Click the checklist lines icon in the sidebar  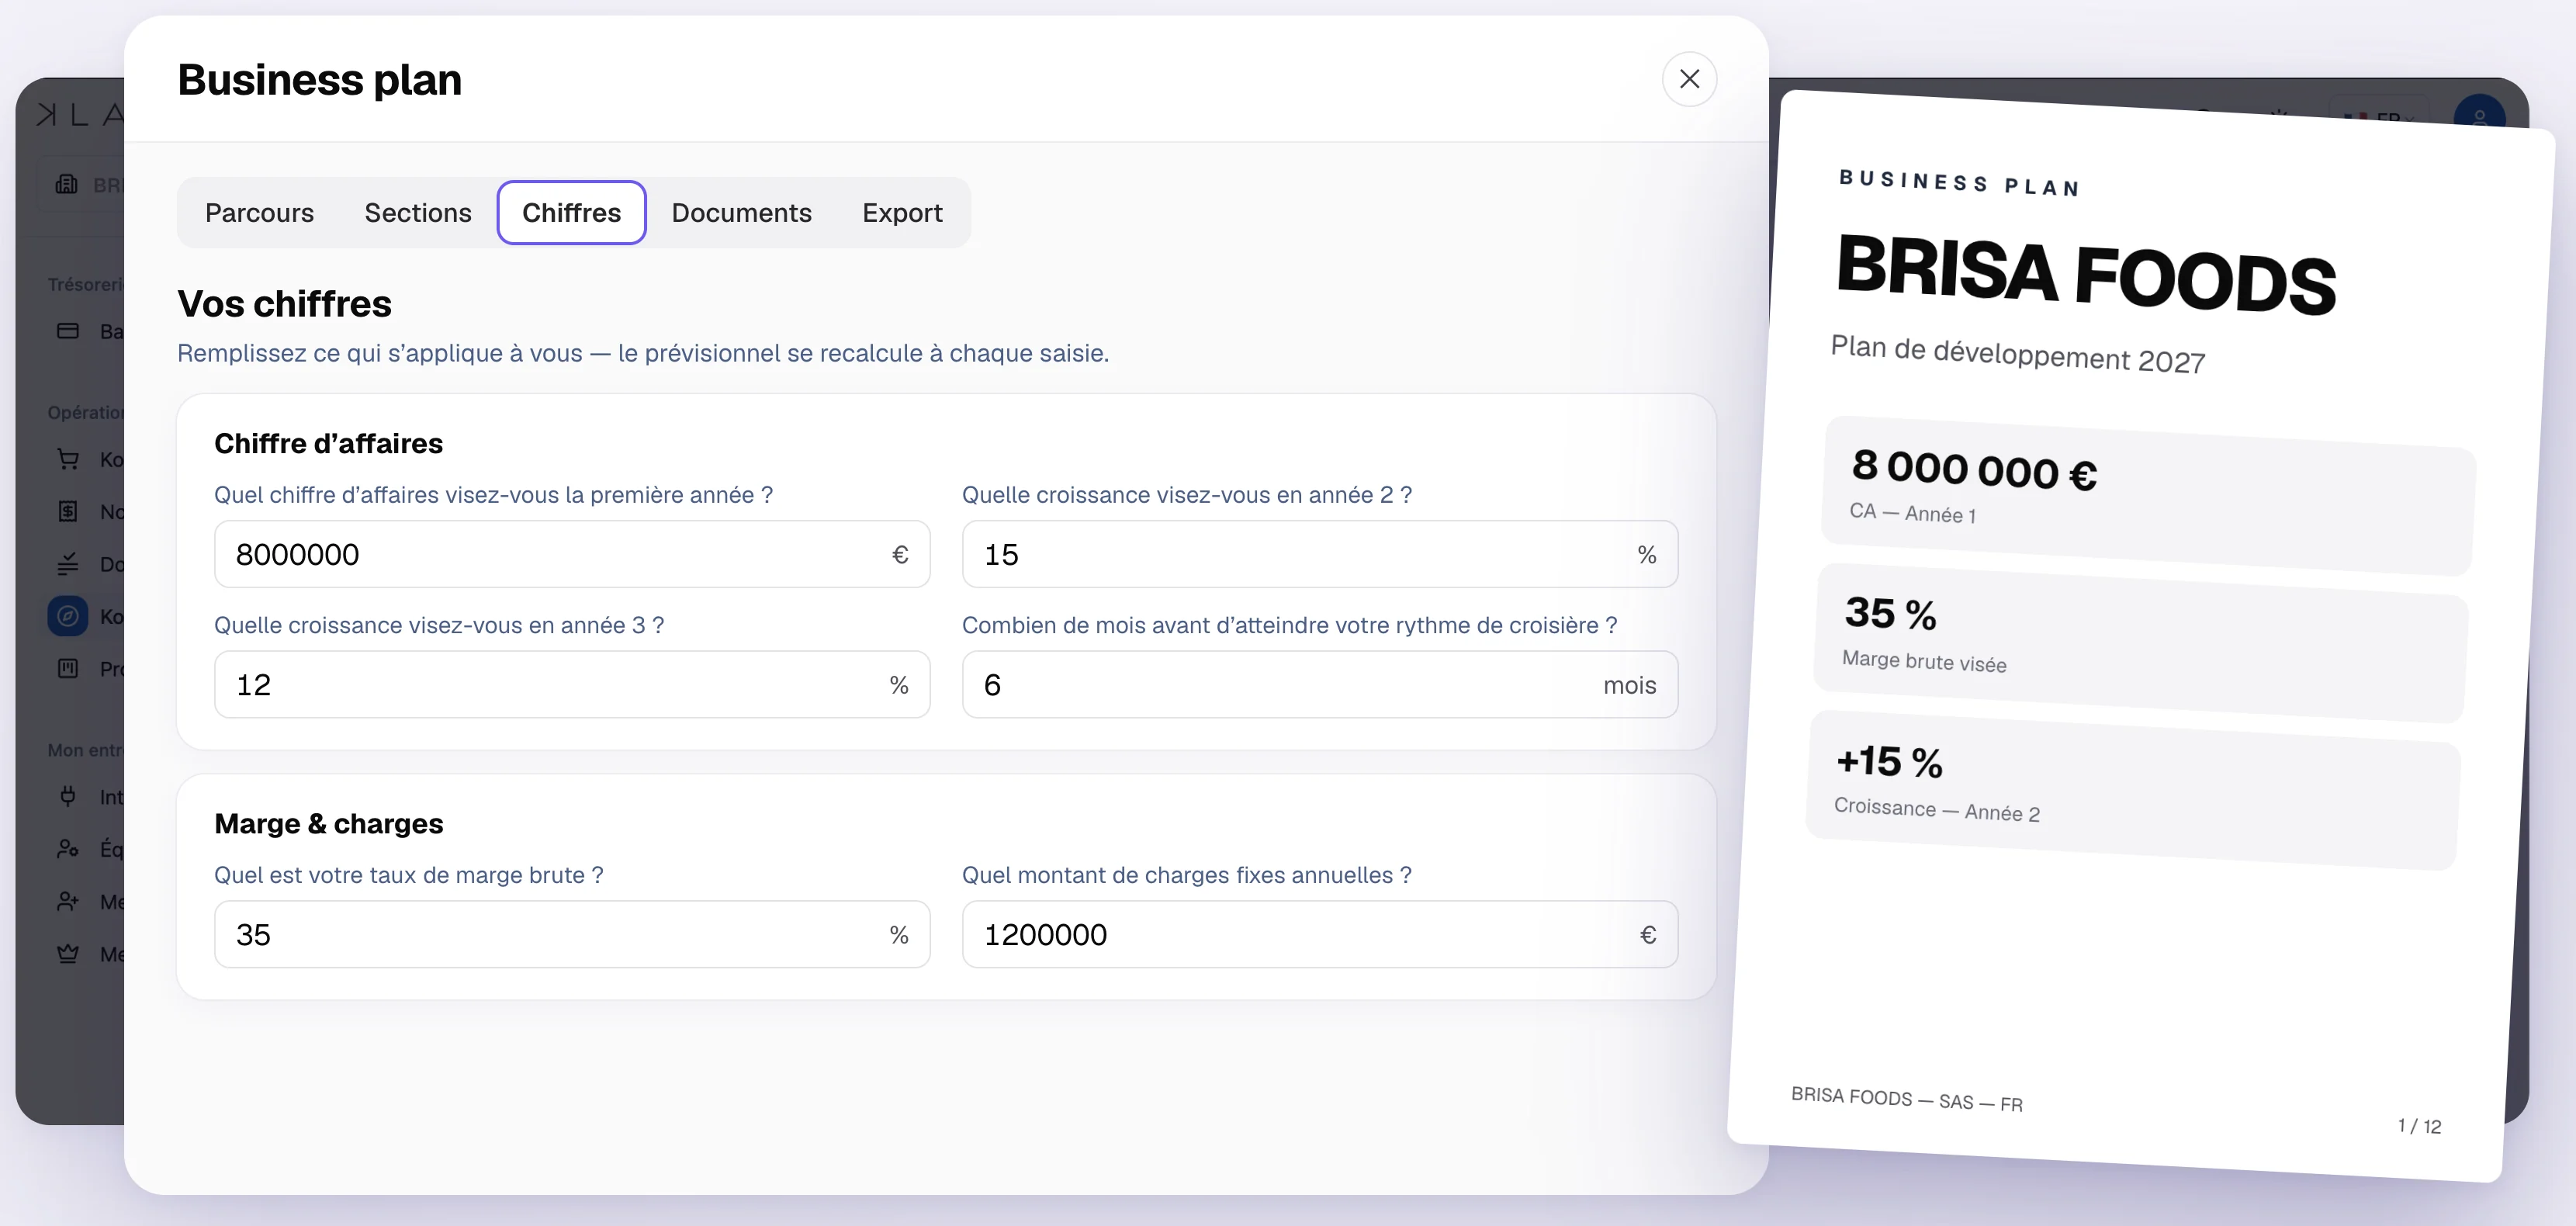tap(68, 564)
